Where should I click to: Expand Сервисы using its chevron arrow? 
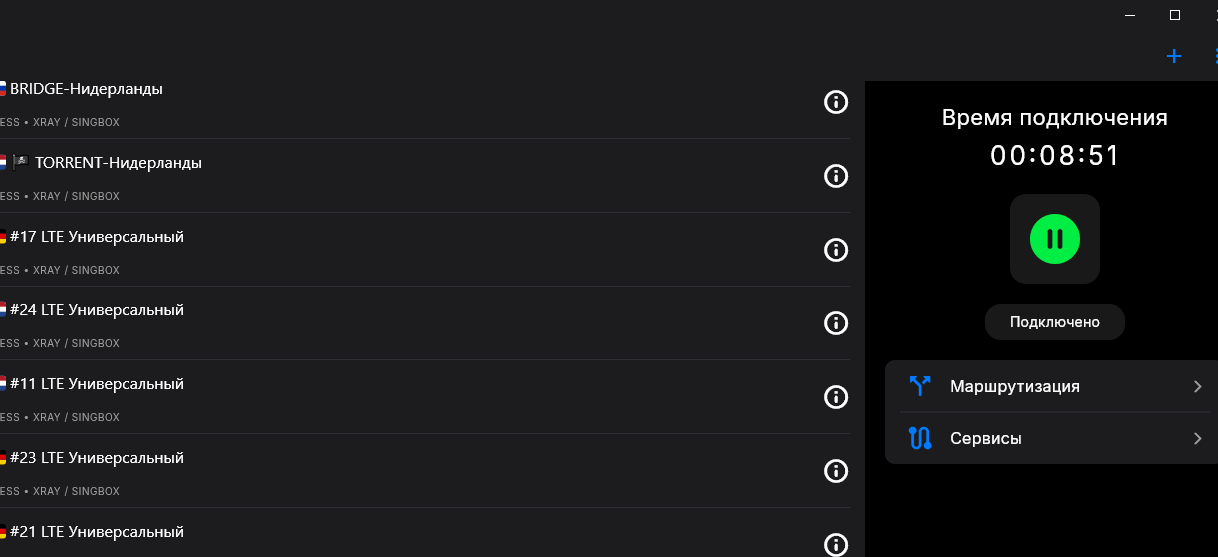pyautogui.click(x=1197, y=438)
